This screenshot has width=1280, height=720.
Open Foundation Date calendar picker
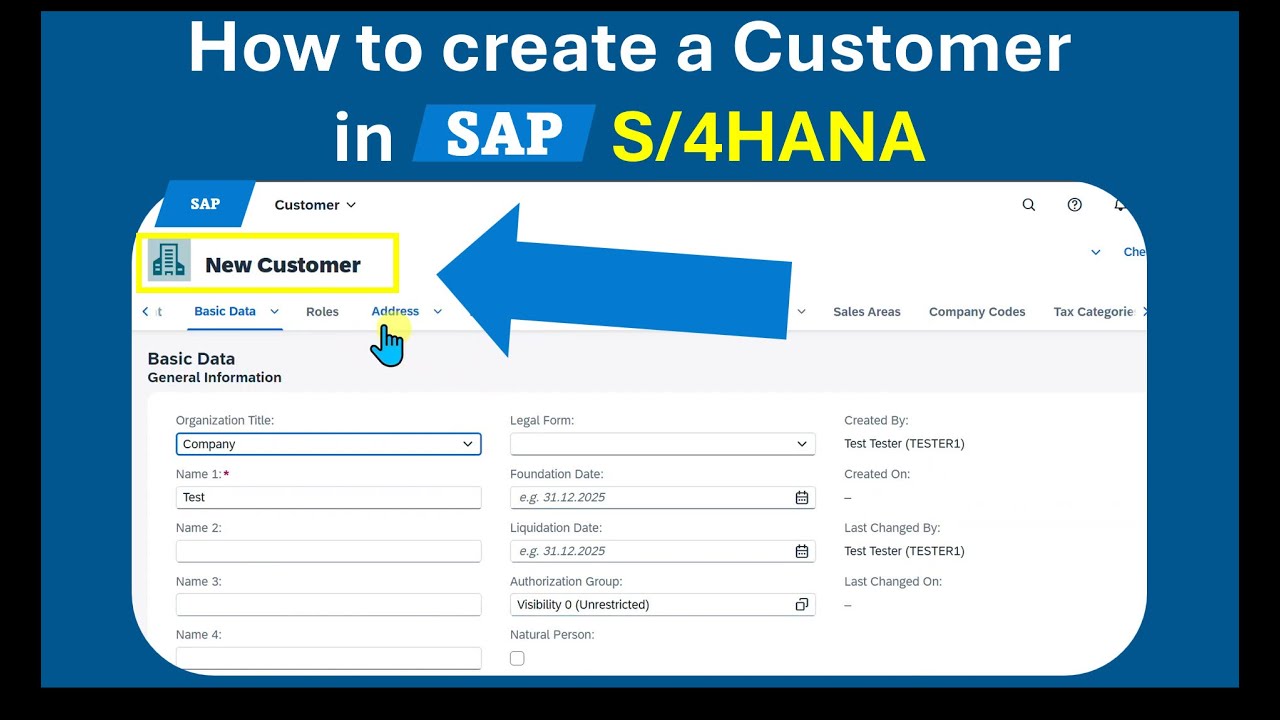[x=802, y=497]
